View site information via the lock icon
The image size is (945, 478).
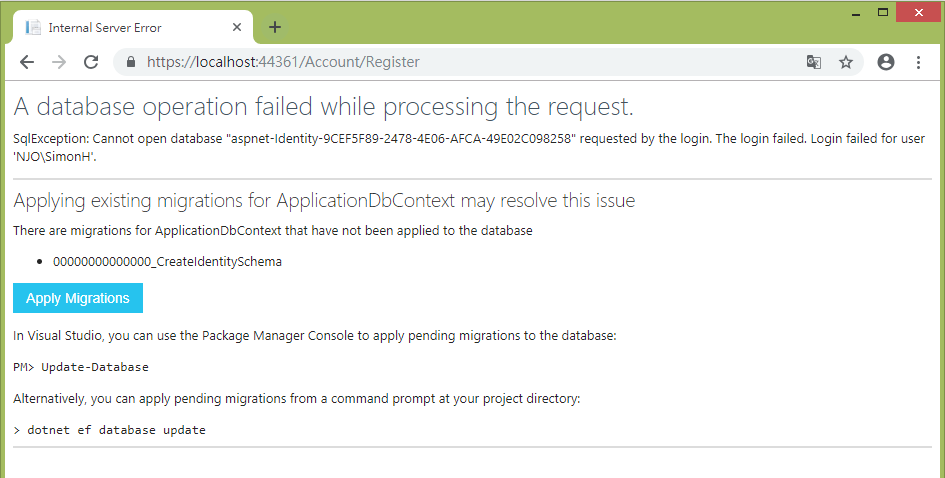(130, 62)
